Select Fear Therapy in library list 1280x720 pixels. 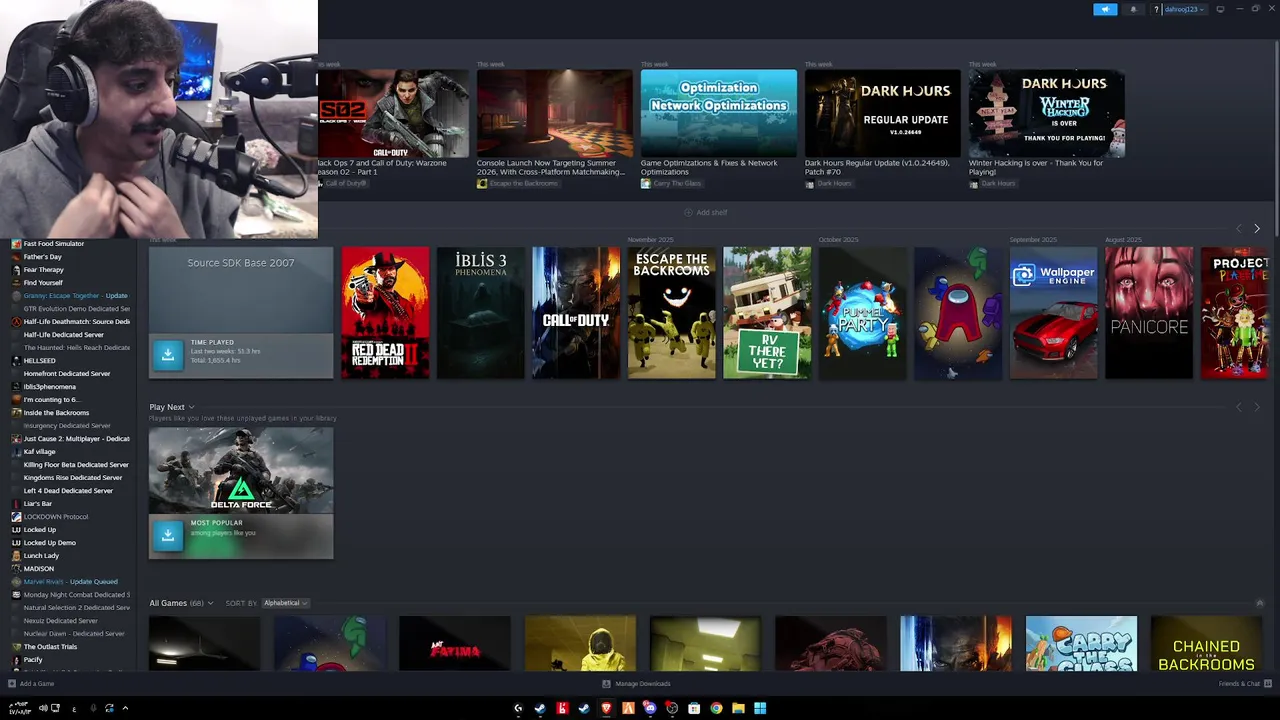43,269
